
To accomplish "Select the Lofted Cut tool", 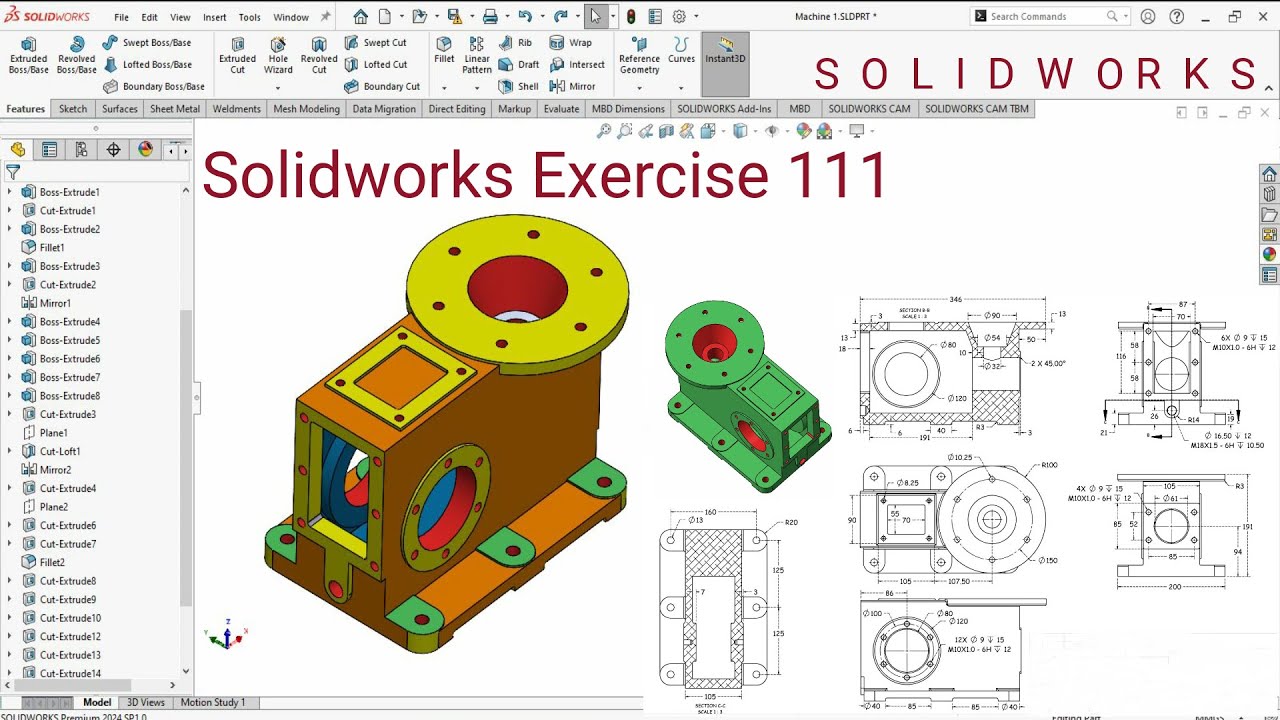I will coord(375,65).
